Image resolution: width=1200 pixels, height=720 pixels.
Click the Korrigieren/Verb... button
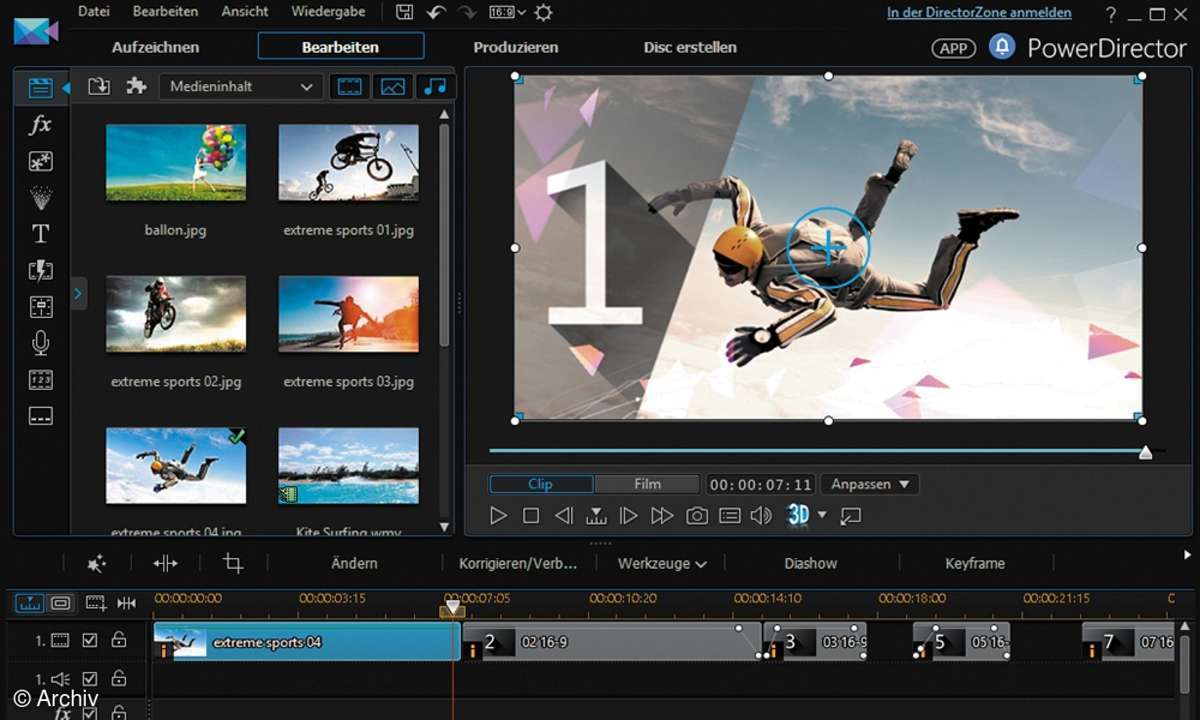pyautogui.click(x=518, y=564)
